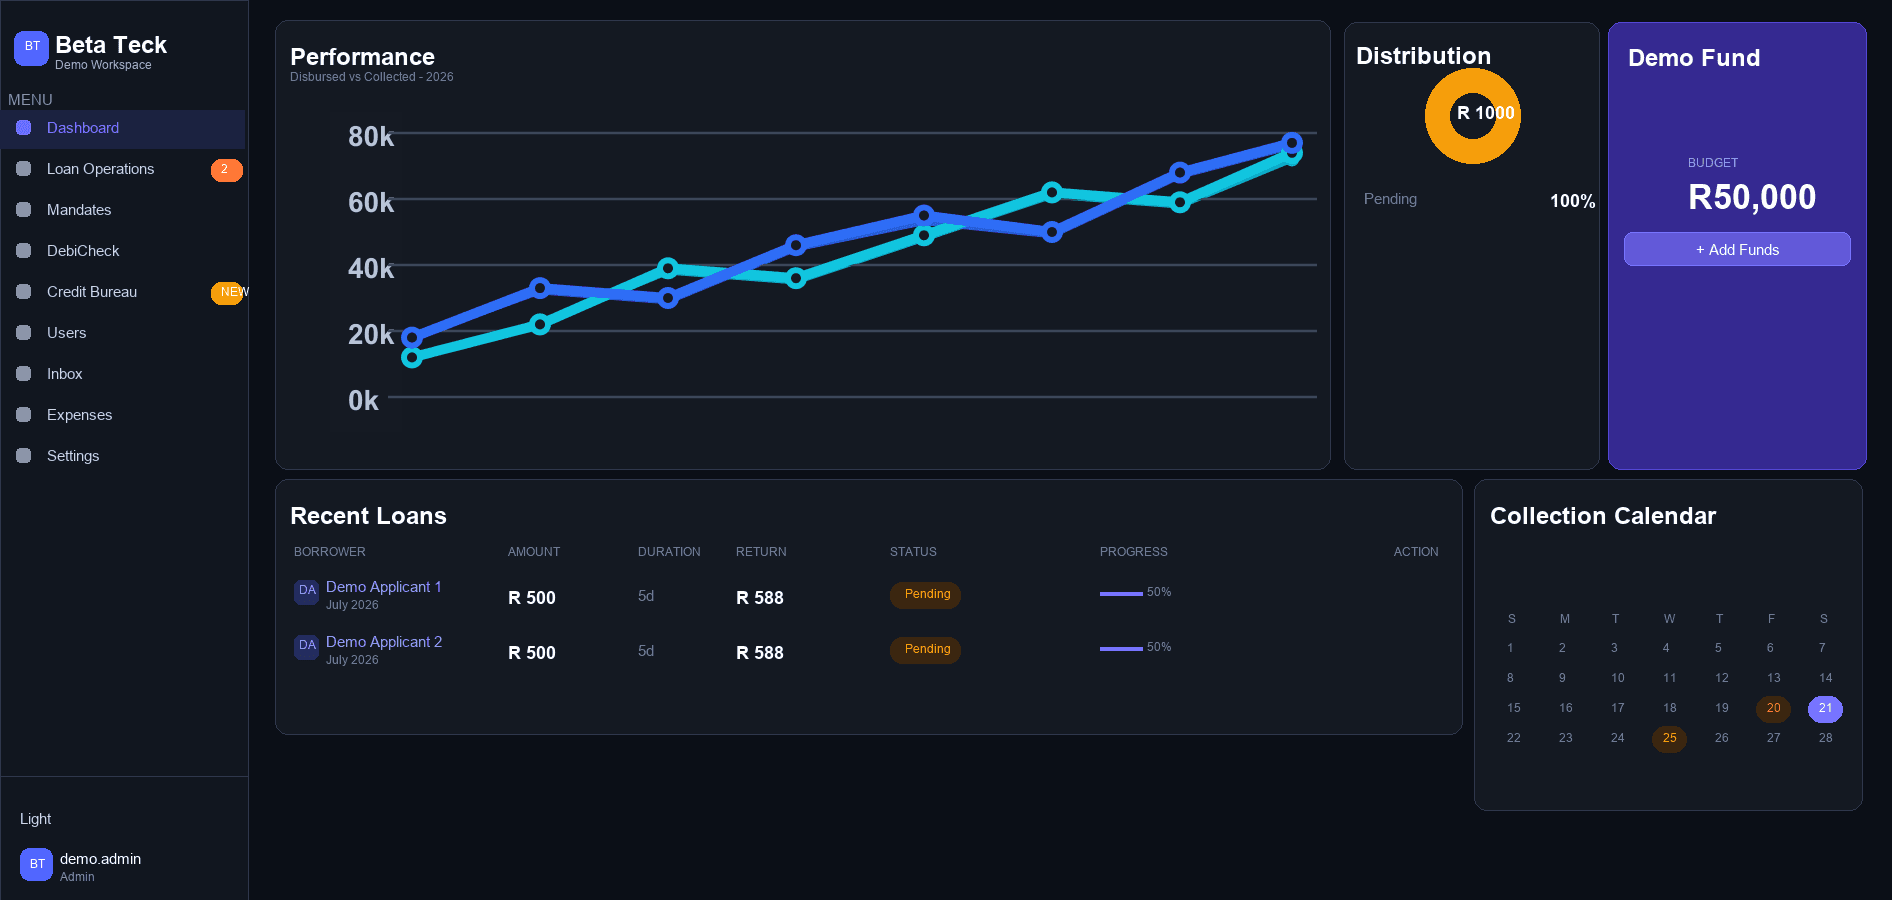Image resolution: width=1892 pixels, height=900 pixels.
Task: Click the BT avatar next to demo.admin
Action: (x=37, y=864)
